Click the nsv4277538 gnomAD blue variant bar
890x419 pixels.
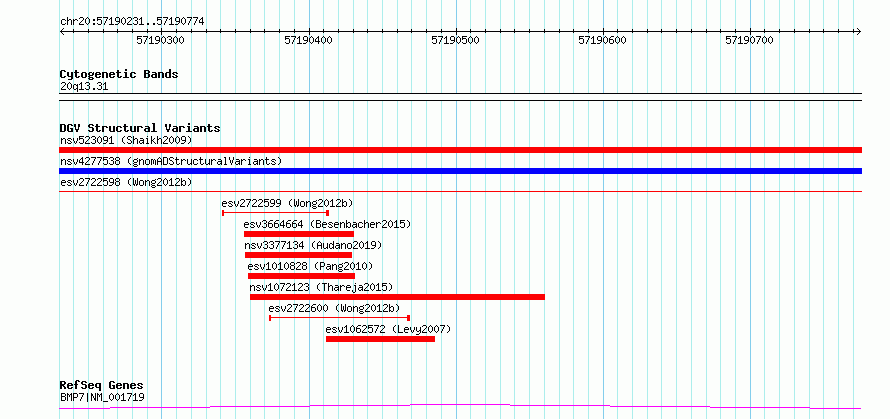tap(460, 171)
